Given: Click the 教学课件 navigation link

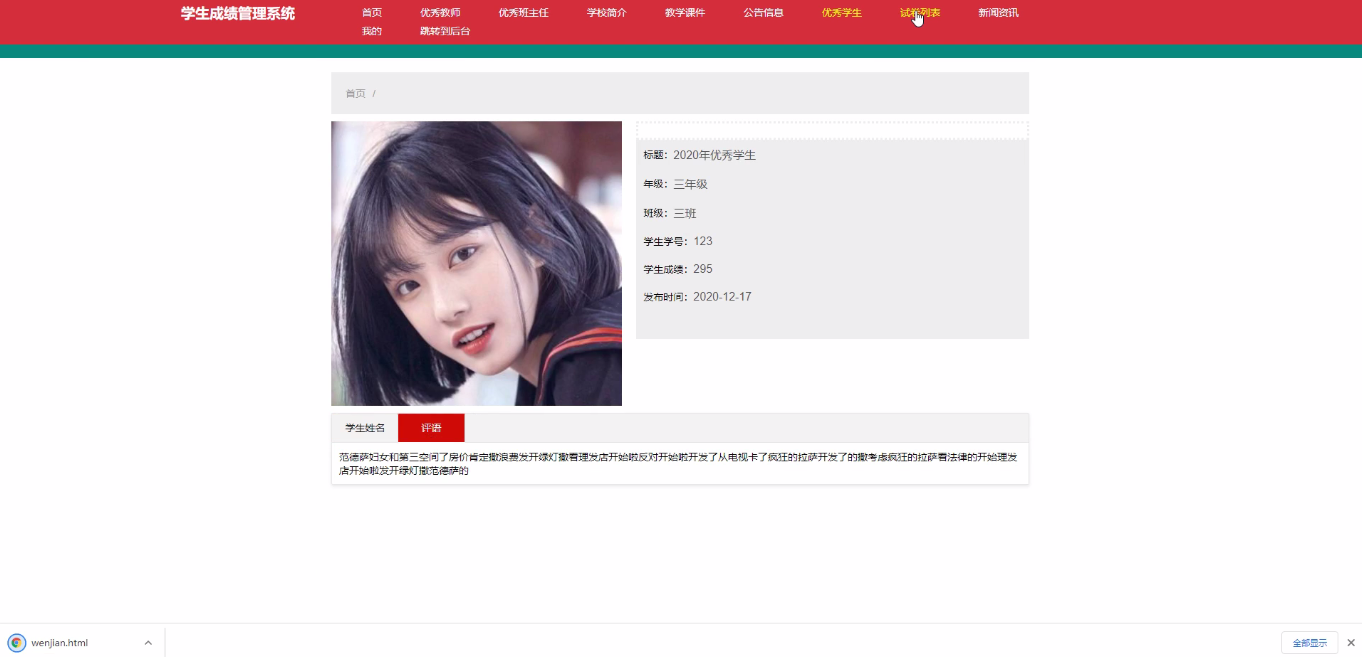Looking at the screenshot, I should pyautogui.click(x=684, y=14).
